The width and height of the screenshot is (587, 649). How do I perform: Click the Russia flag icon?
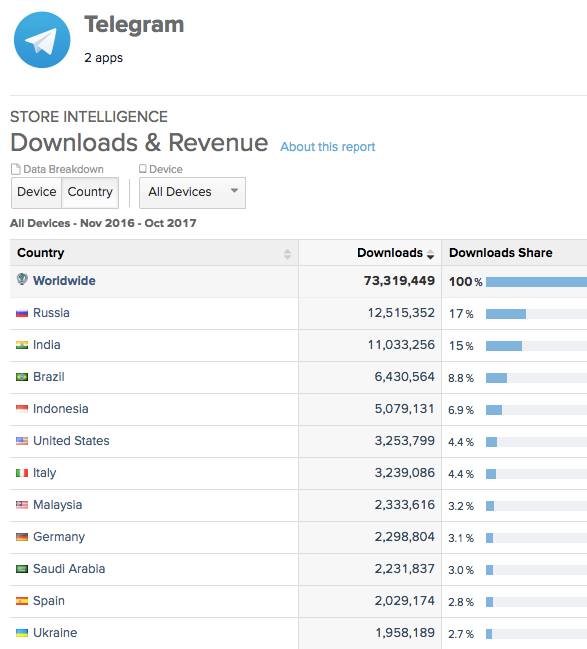(x=22, y=313)
